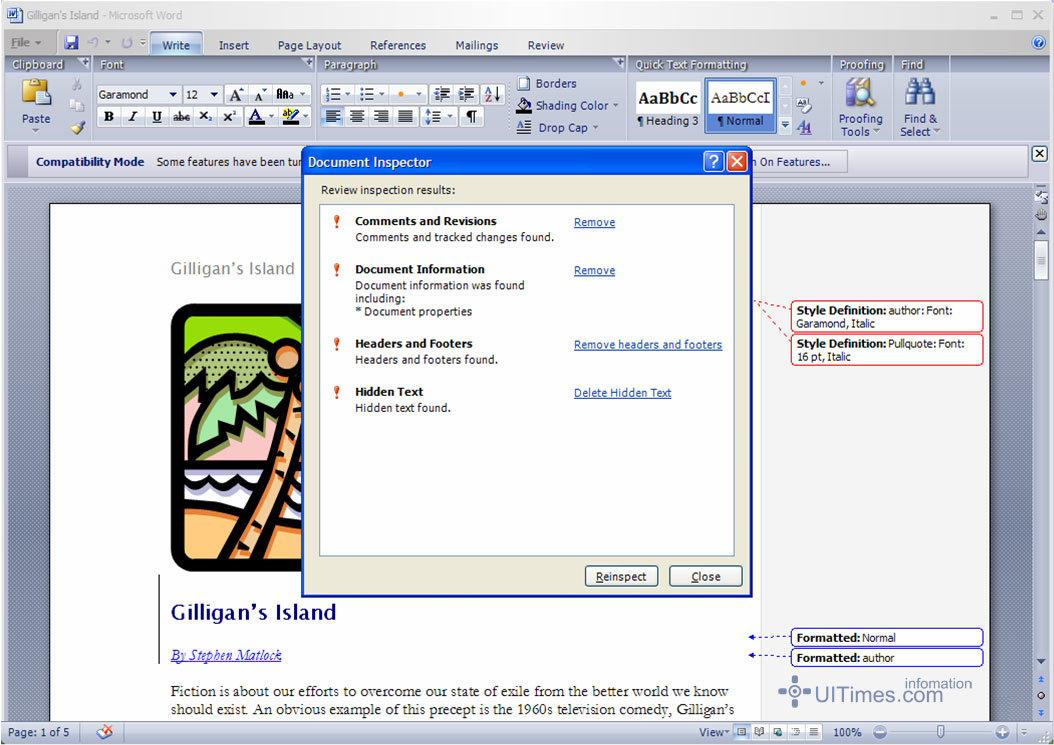
Task: Click the Close button in Document Inspector
Action: 706,576
